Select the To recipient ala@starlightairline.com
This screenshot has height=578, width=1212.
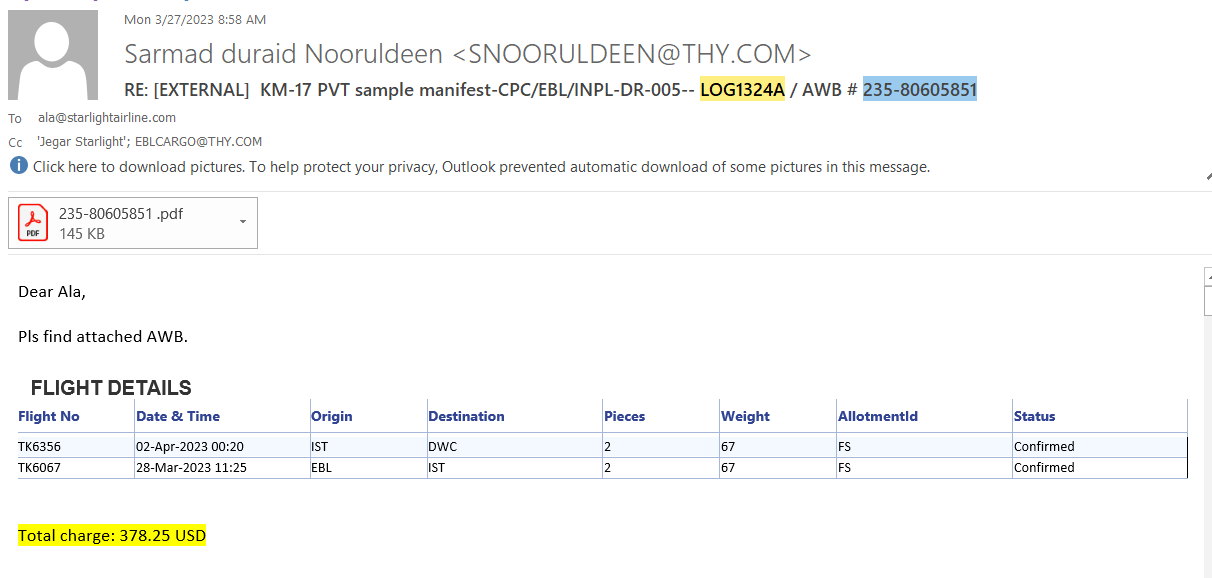[x=107, y=118]
